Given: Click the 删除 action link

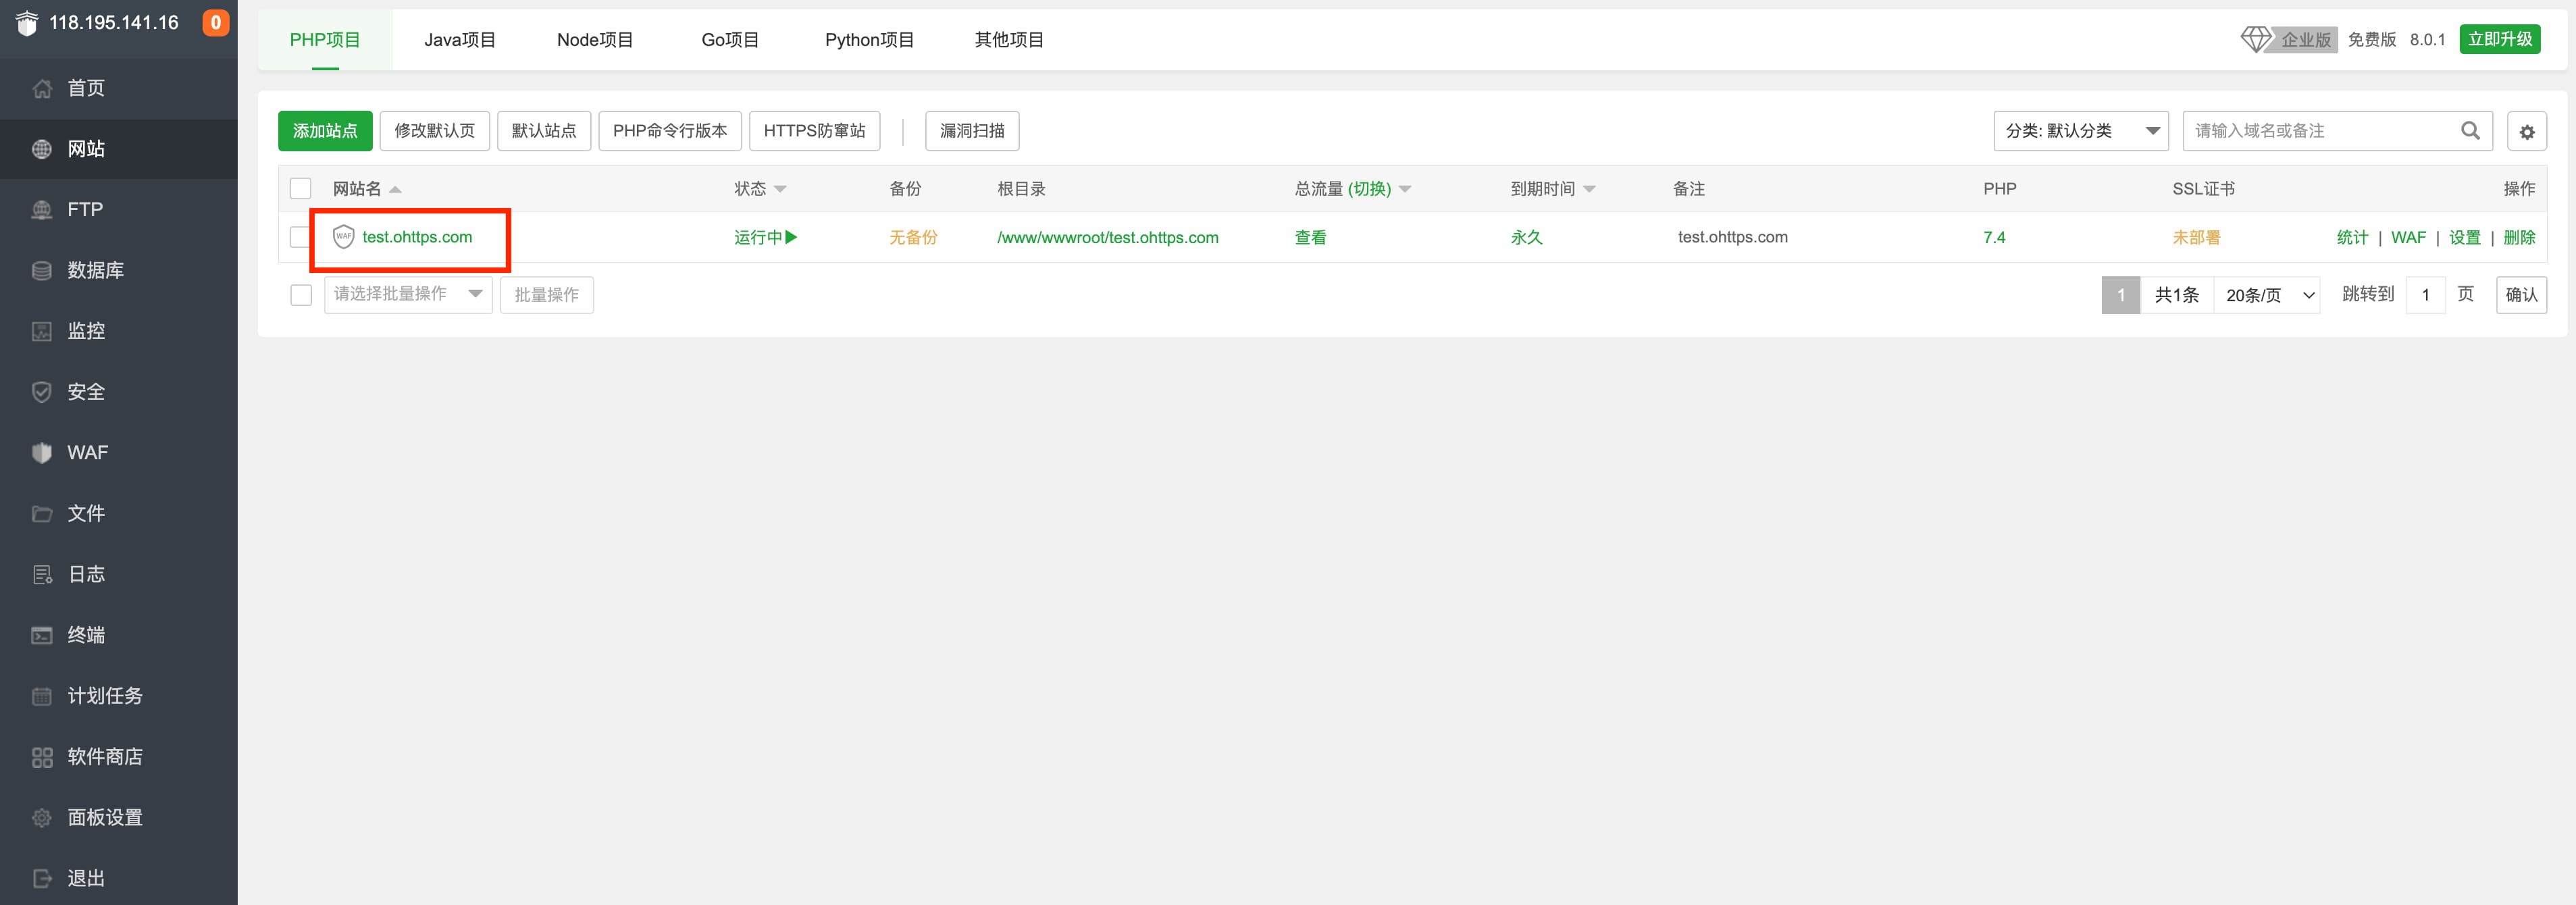Looking at the screenshot, I should [2519, 237].
